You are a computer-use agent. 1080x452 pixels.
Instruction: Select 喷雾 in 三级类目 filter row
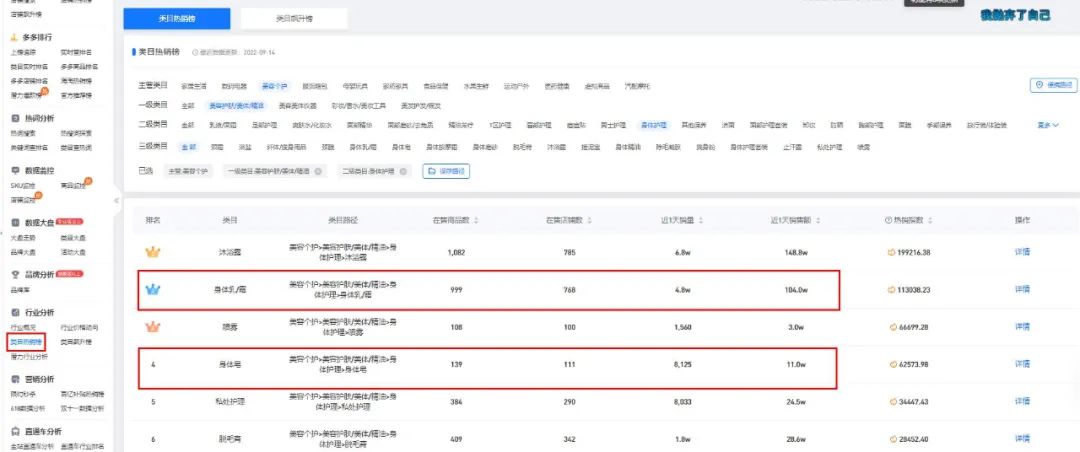[x=864, y=147]
